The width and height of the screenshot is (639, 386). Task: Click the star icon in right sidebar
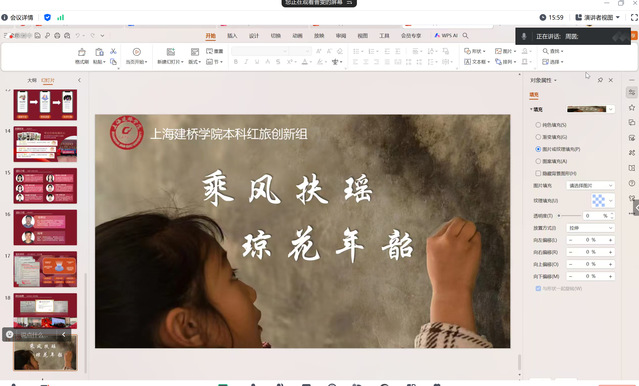(632, 108)
